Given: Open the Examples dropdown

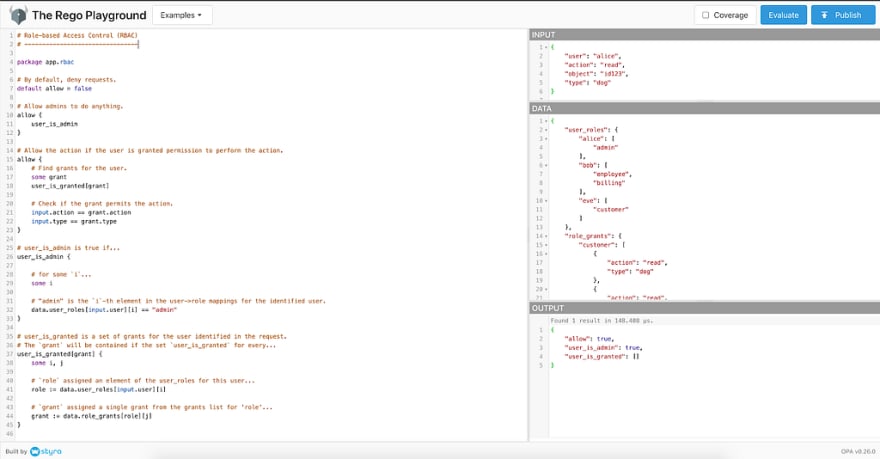Looking at the screenshot, I should 182,15.
